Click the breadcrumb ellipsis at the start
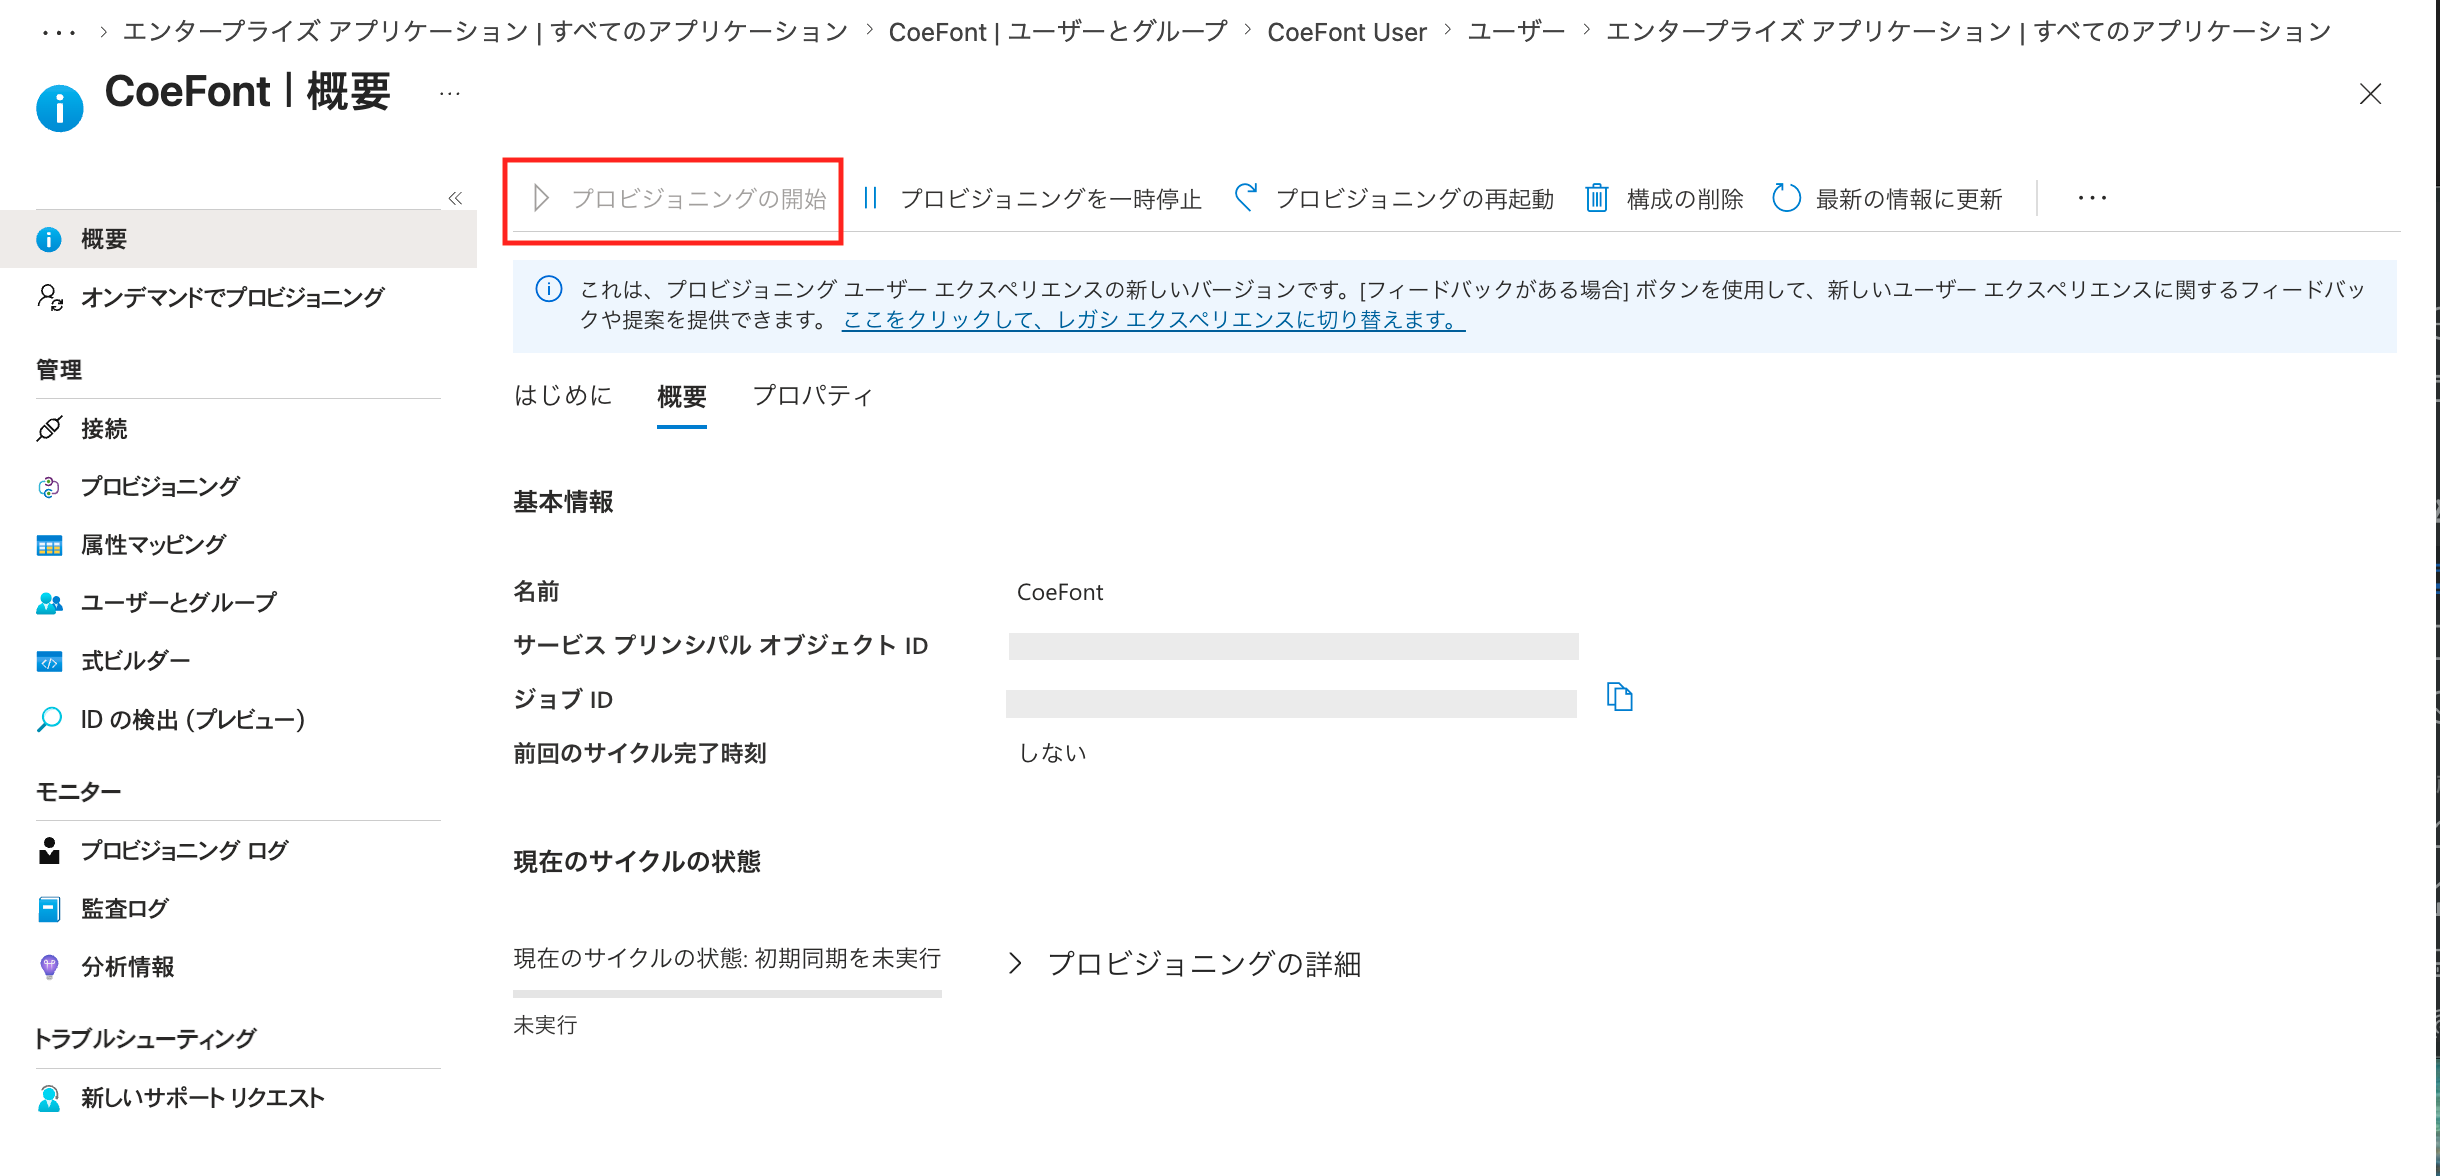 [x=59, y=32]
